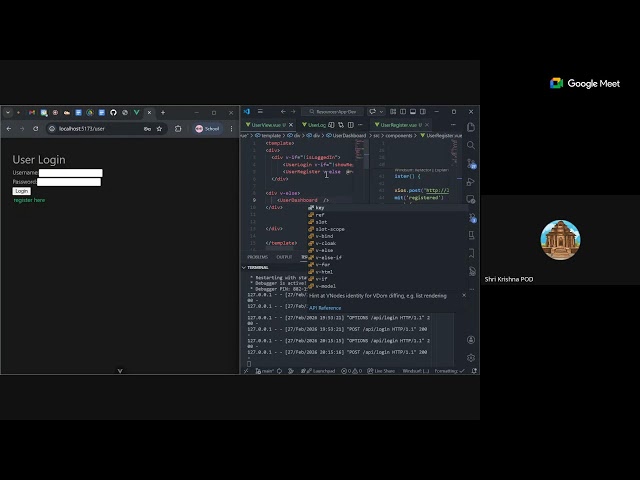Choose 'slot-scope' suggestion
Image resolution: width=640 pixels, height=480 pixels.
pos(387,229)
